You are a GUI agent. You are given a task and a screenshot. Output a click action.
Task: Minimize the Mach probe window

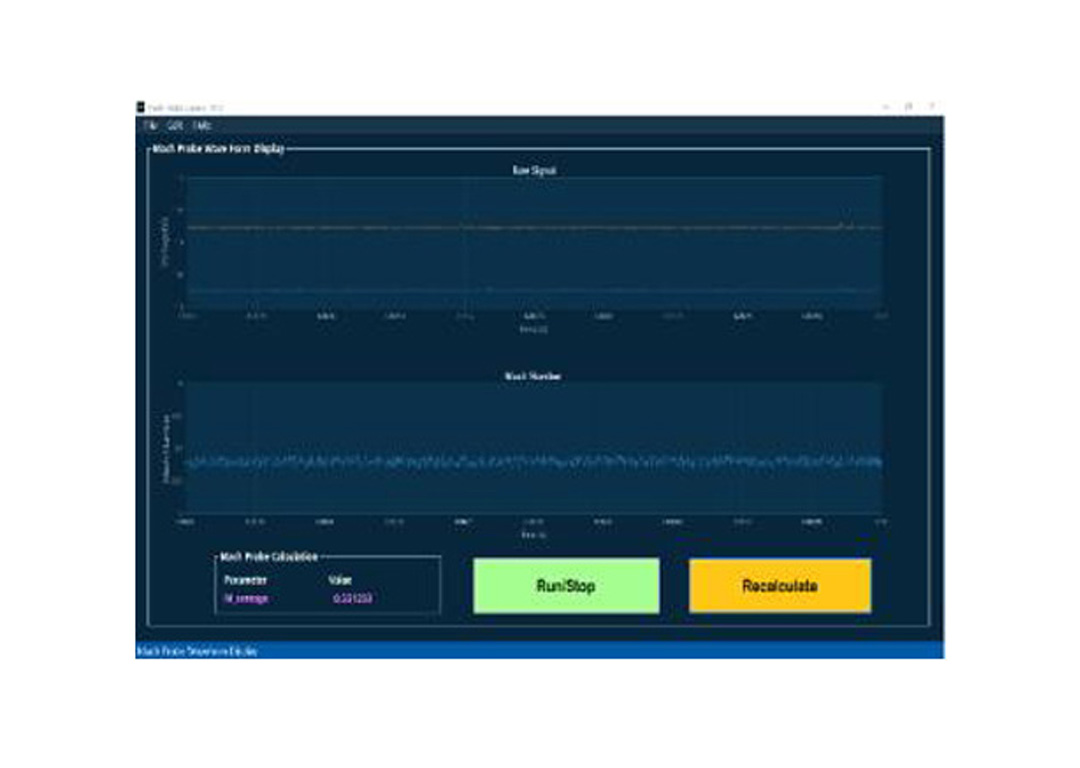point(885,107)
